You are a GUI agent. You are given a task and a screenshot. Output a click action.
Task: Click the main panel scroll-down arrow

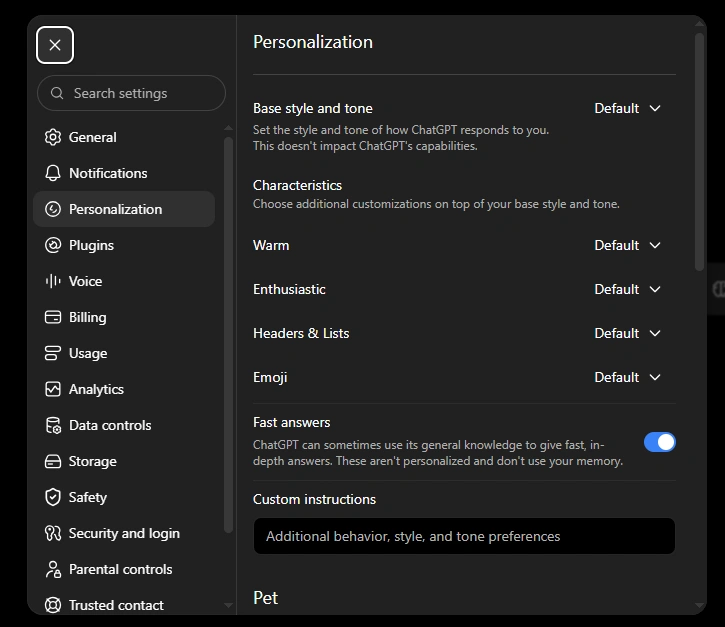click(700, 605)
